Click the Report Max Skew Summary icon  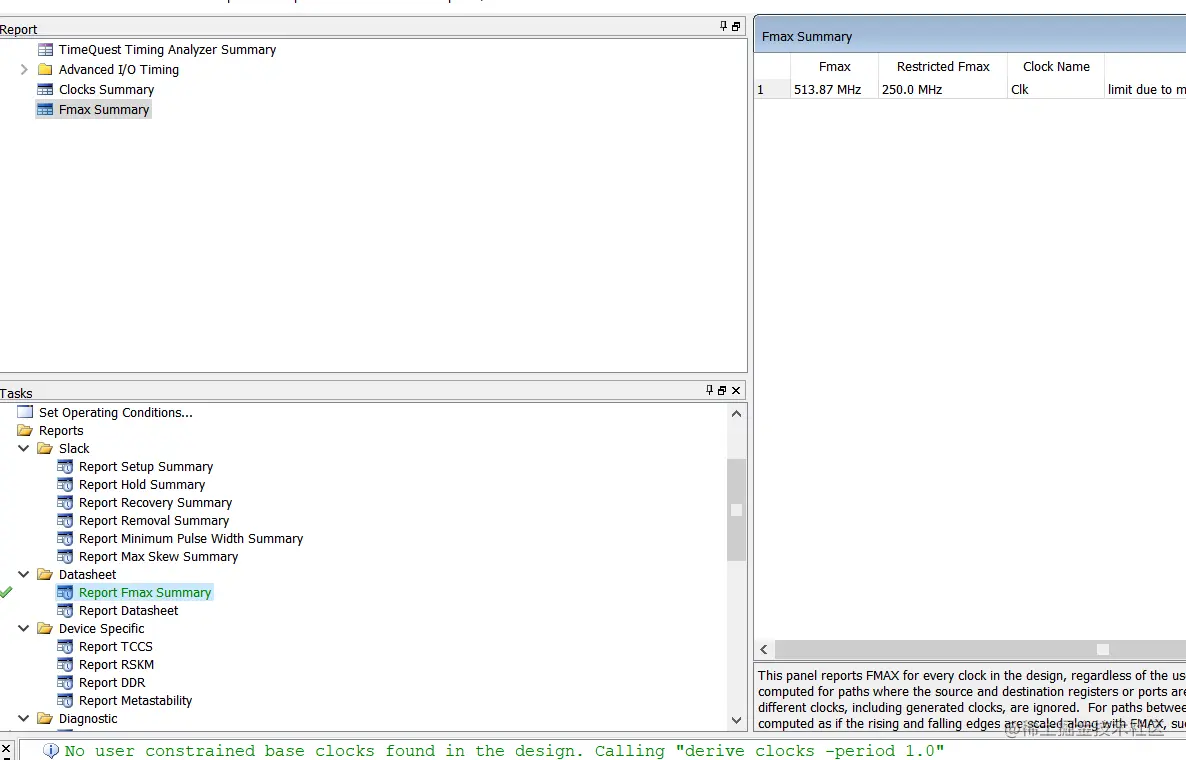(x=66, y=557)
